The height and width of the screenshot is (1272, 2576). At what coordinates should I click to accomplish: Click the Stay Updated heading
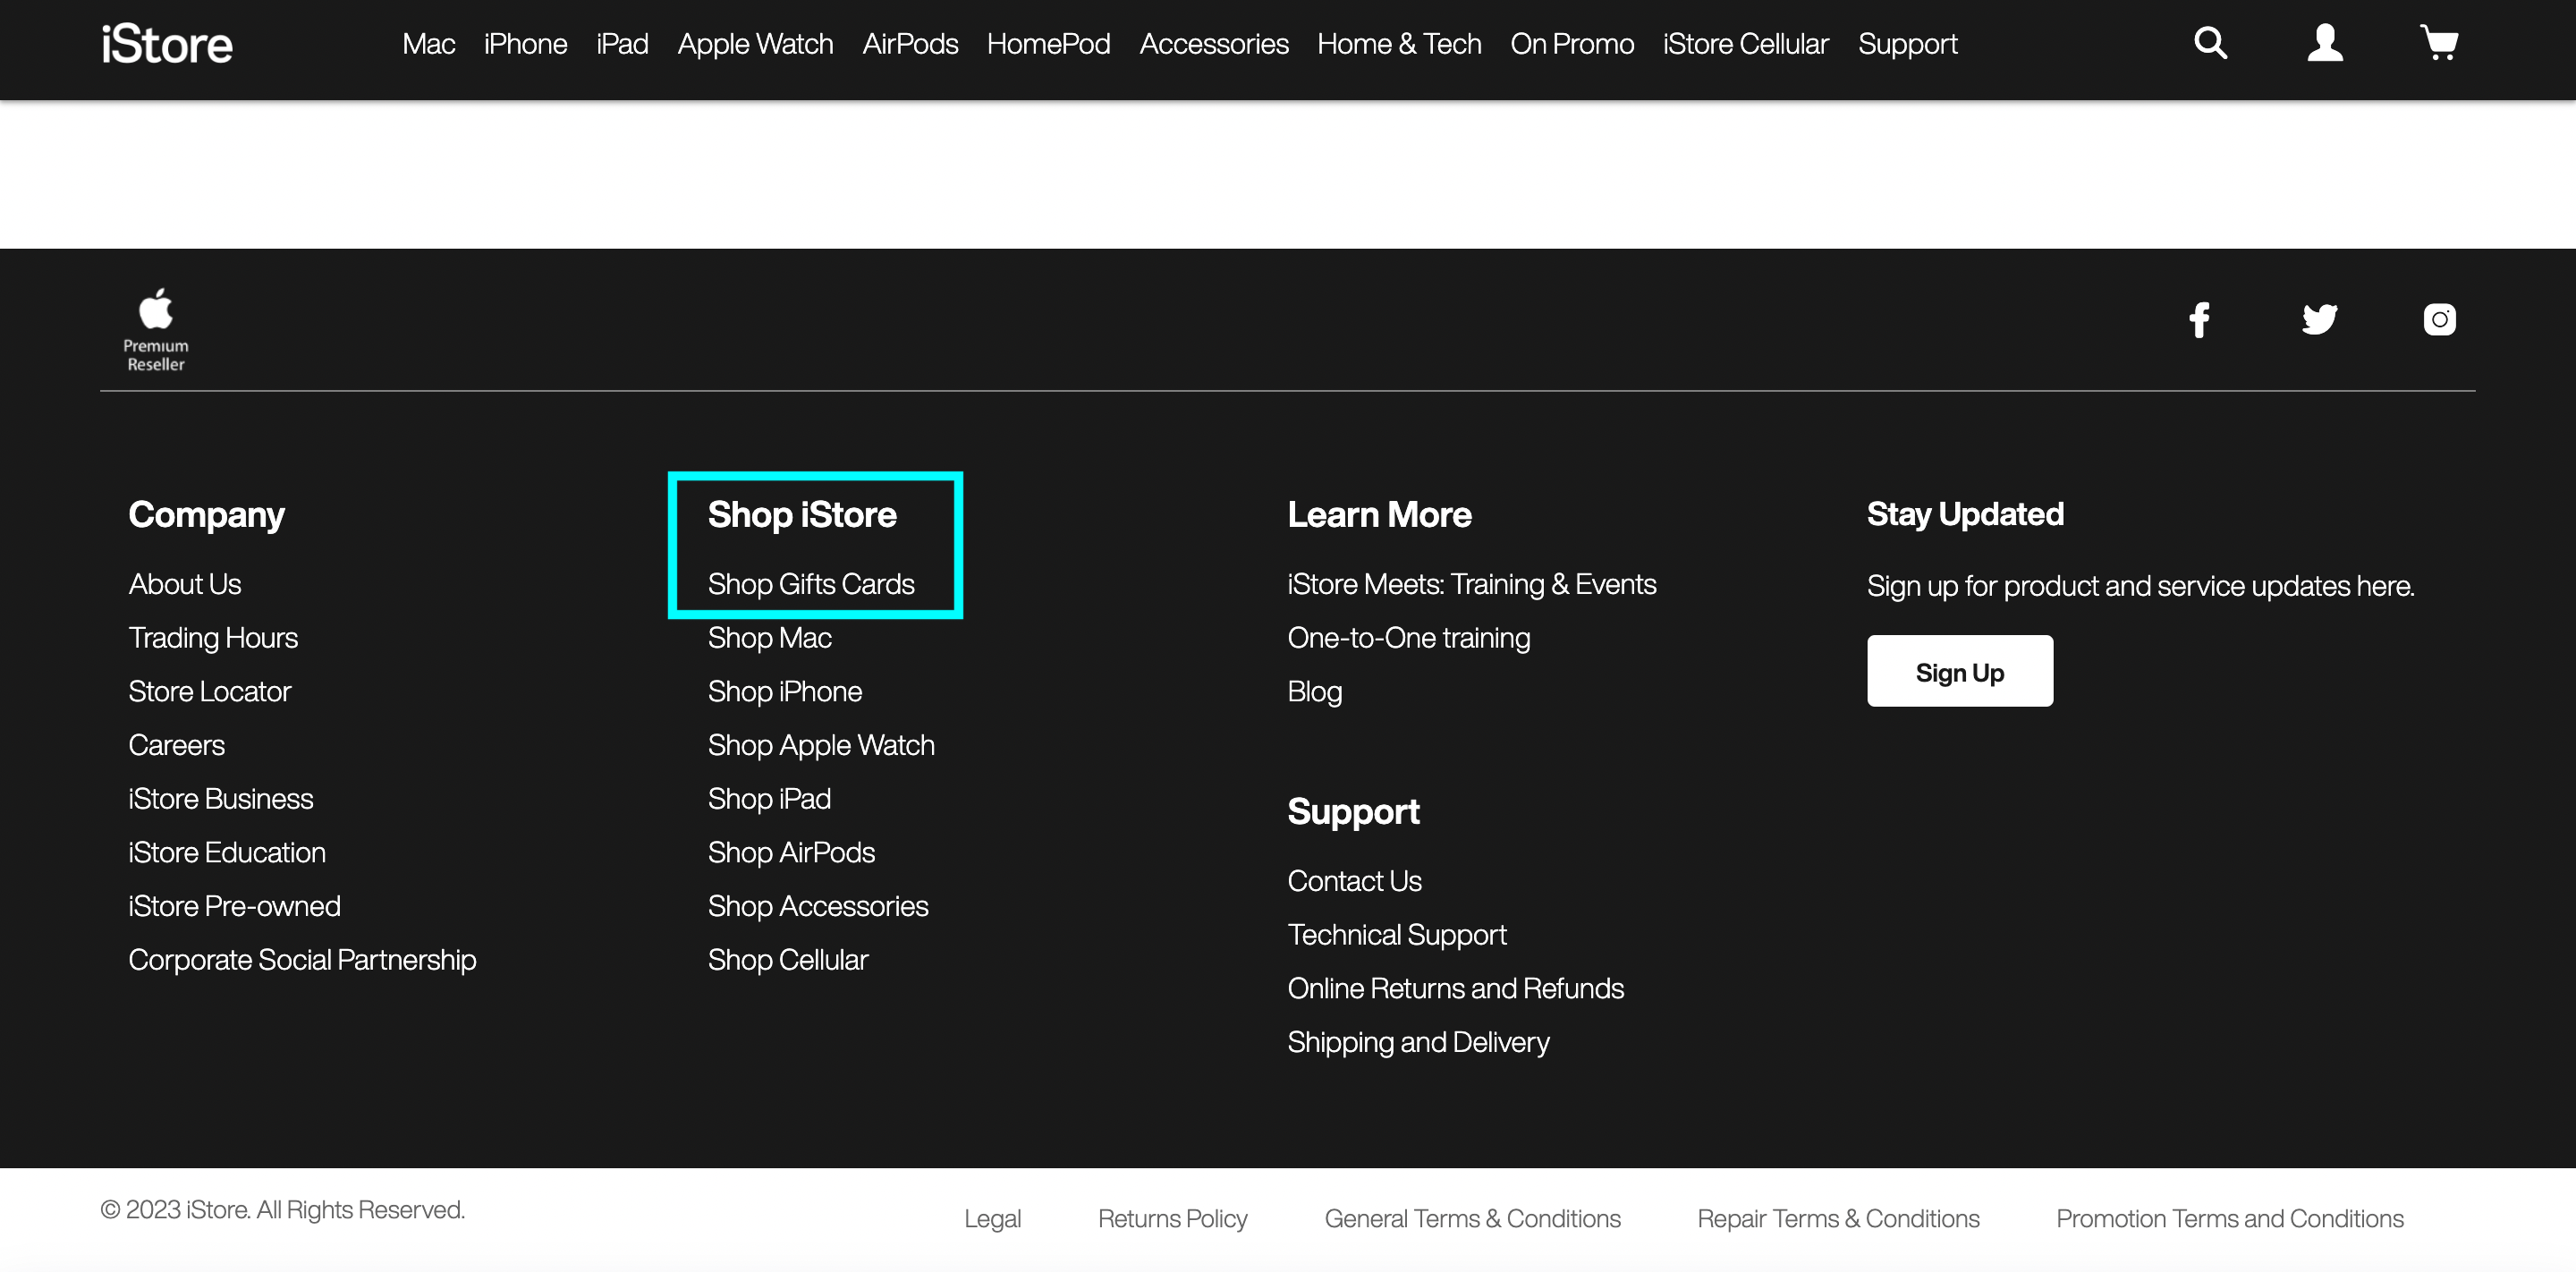(x=1964, y=515)
